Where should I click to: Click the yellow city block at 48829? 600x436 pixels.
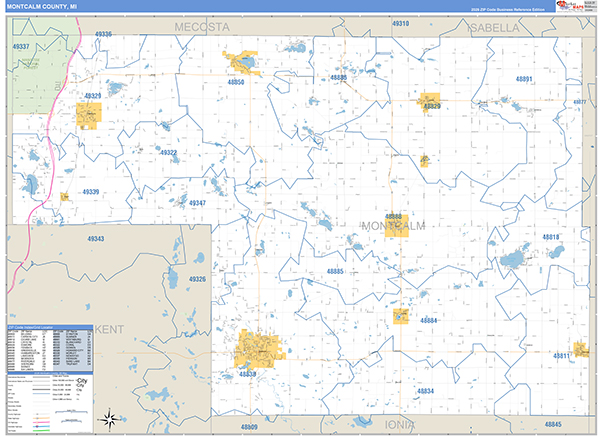click(430, 99)
